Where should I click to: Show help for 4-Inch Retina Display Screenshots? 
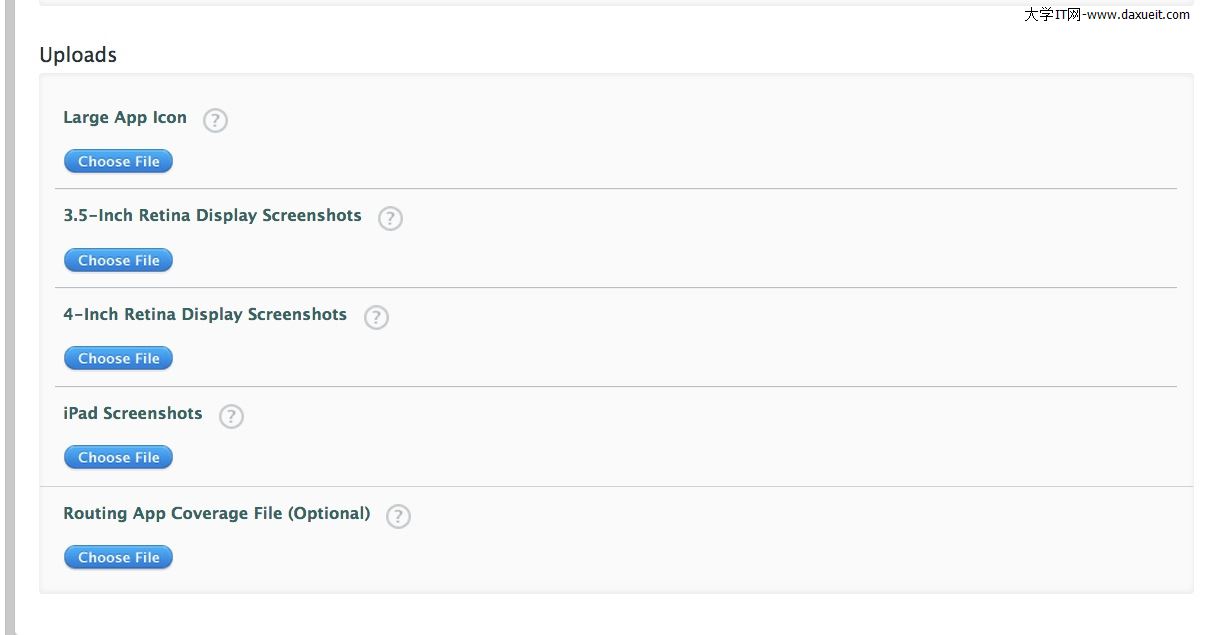[x=376, y=318]
